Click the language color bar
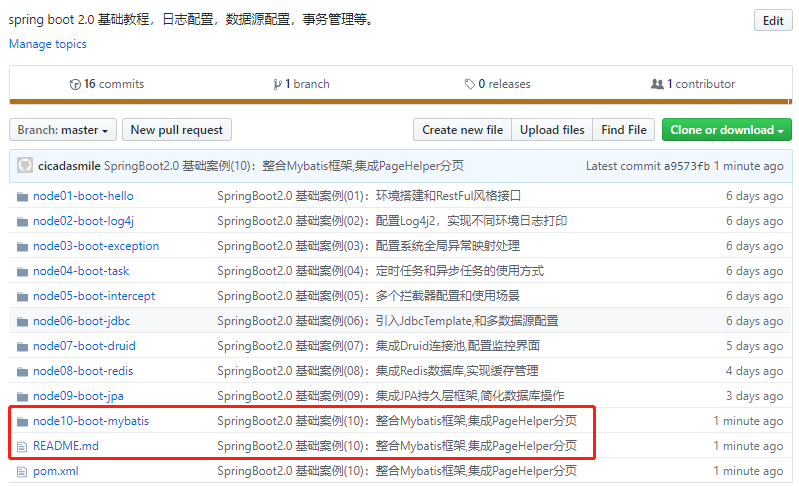The image size is (799, 487). pyautogui.click(x=401, y=101)
